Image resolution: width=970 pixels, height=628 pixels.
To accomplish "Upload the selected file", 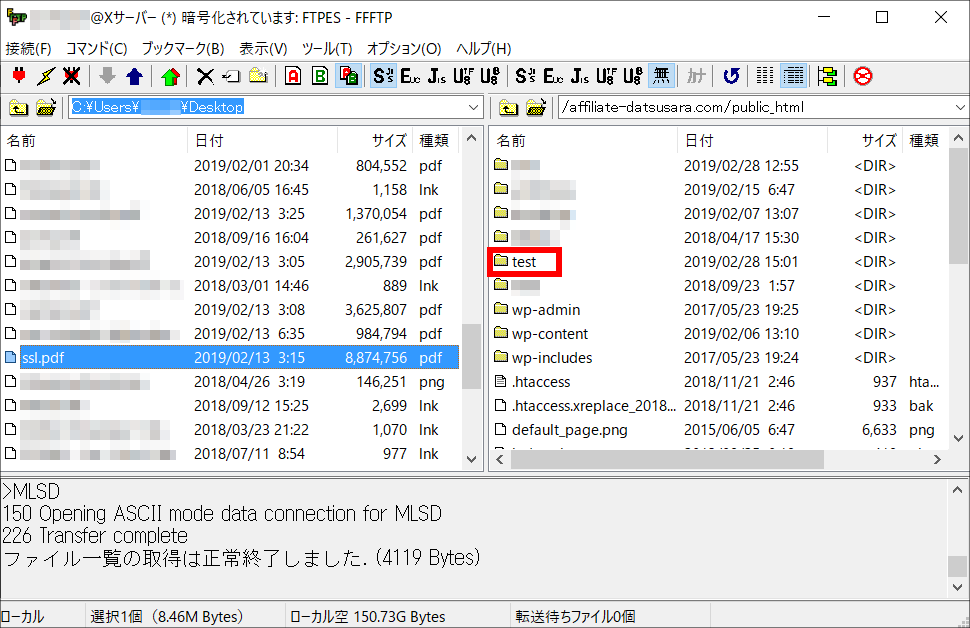I will (134, 75).
